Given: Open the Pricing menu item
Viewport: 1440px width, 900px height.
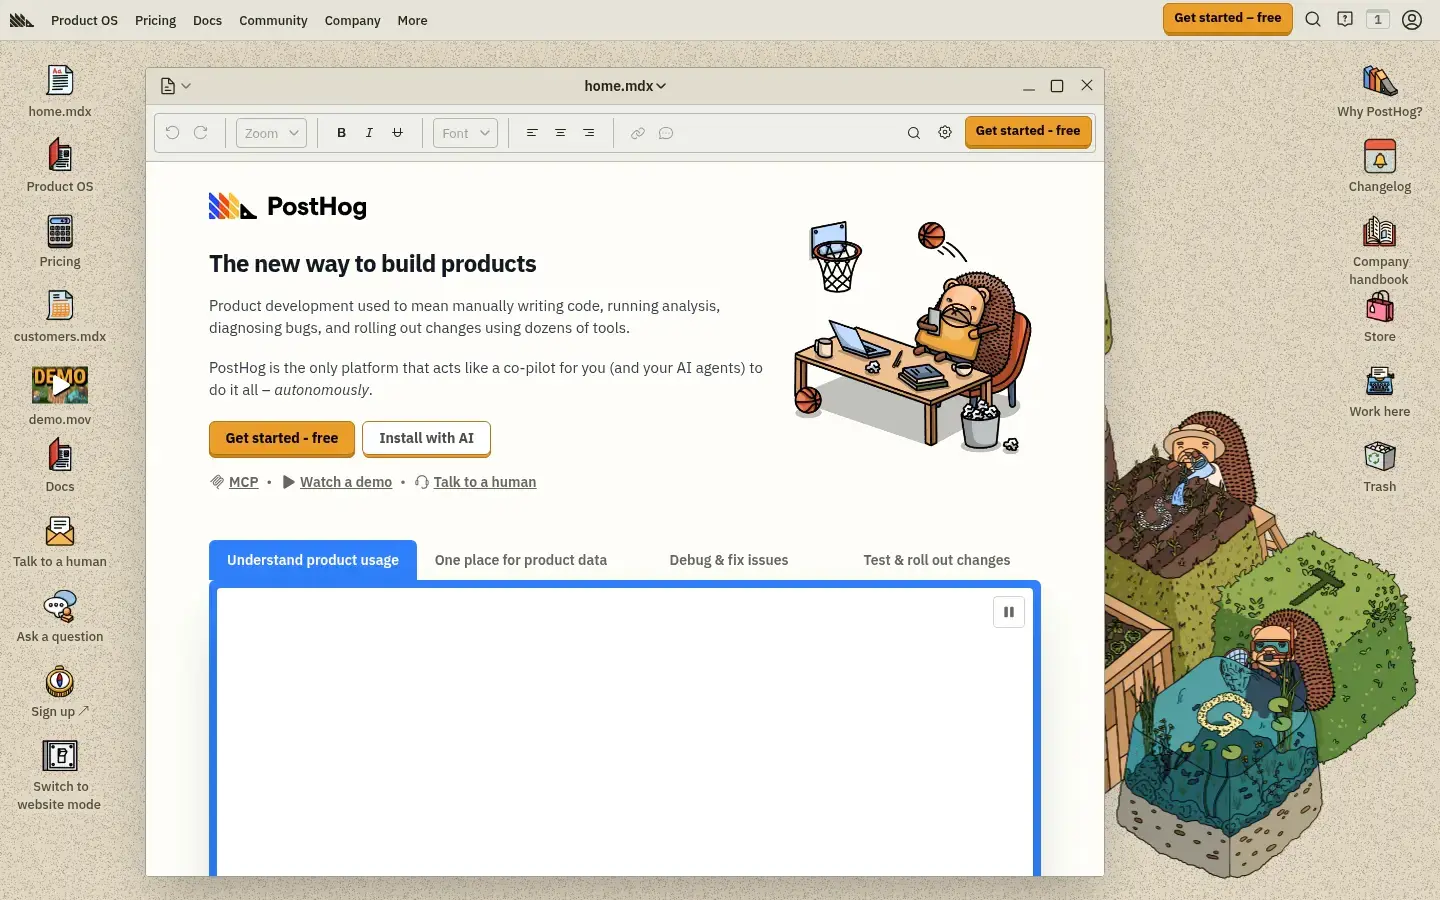Looking at the screenshot, I should pyautogui.click(x=155, y=20).
